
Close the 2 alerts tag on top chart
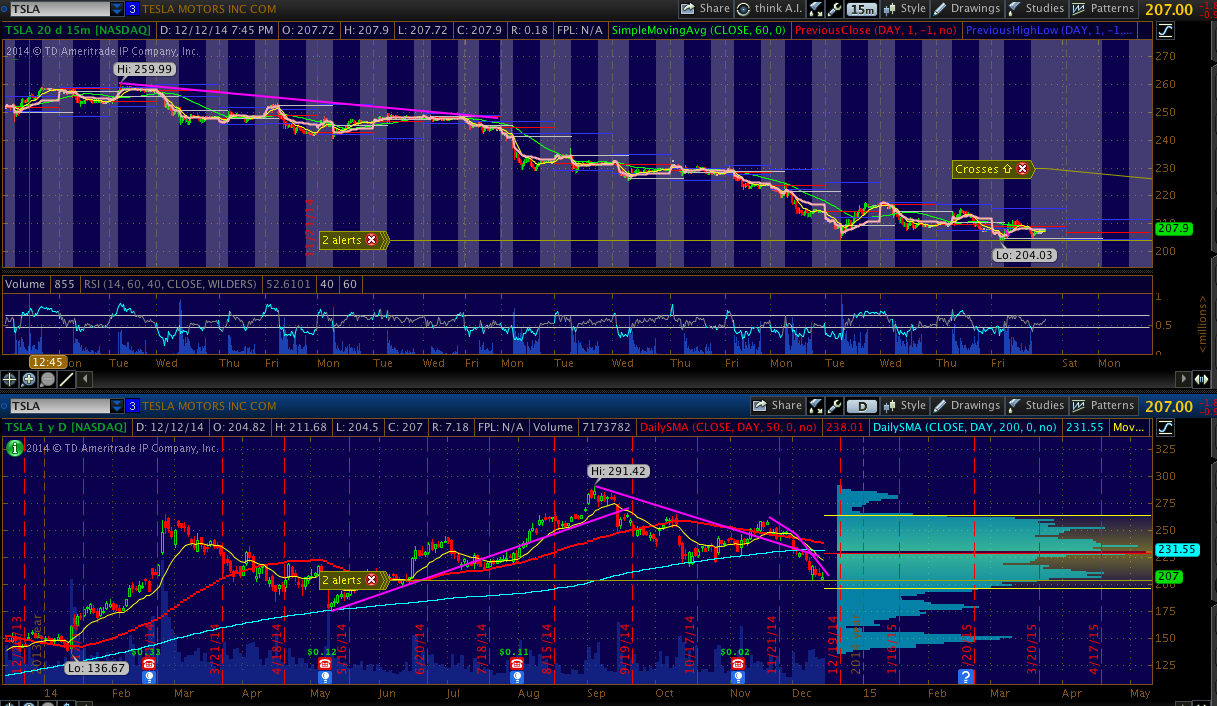[x=372, y=240]
